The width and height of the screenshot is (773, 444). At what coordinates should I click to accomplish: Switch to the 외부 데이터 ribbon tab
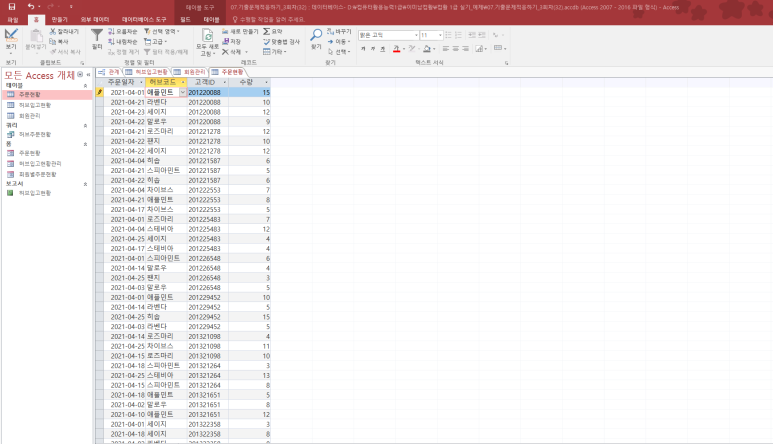click(x=95, y=20)
